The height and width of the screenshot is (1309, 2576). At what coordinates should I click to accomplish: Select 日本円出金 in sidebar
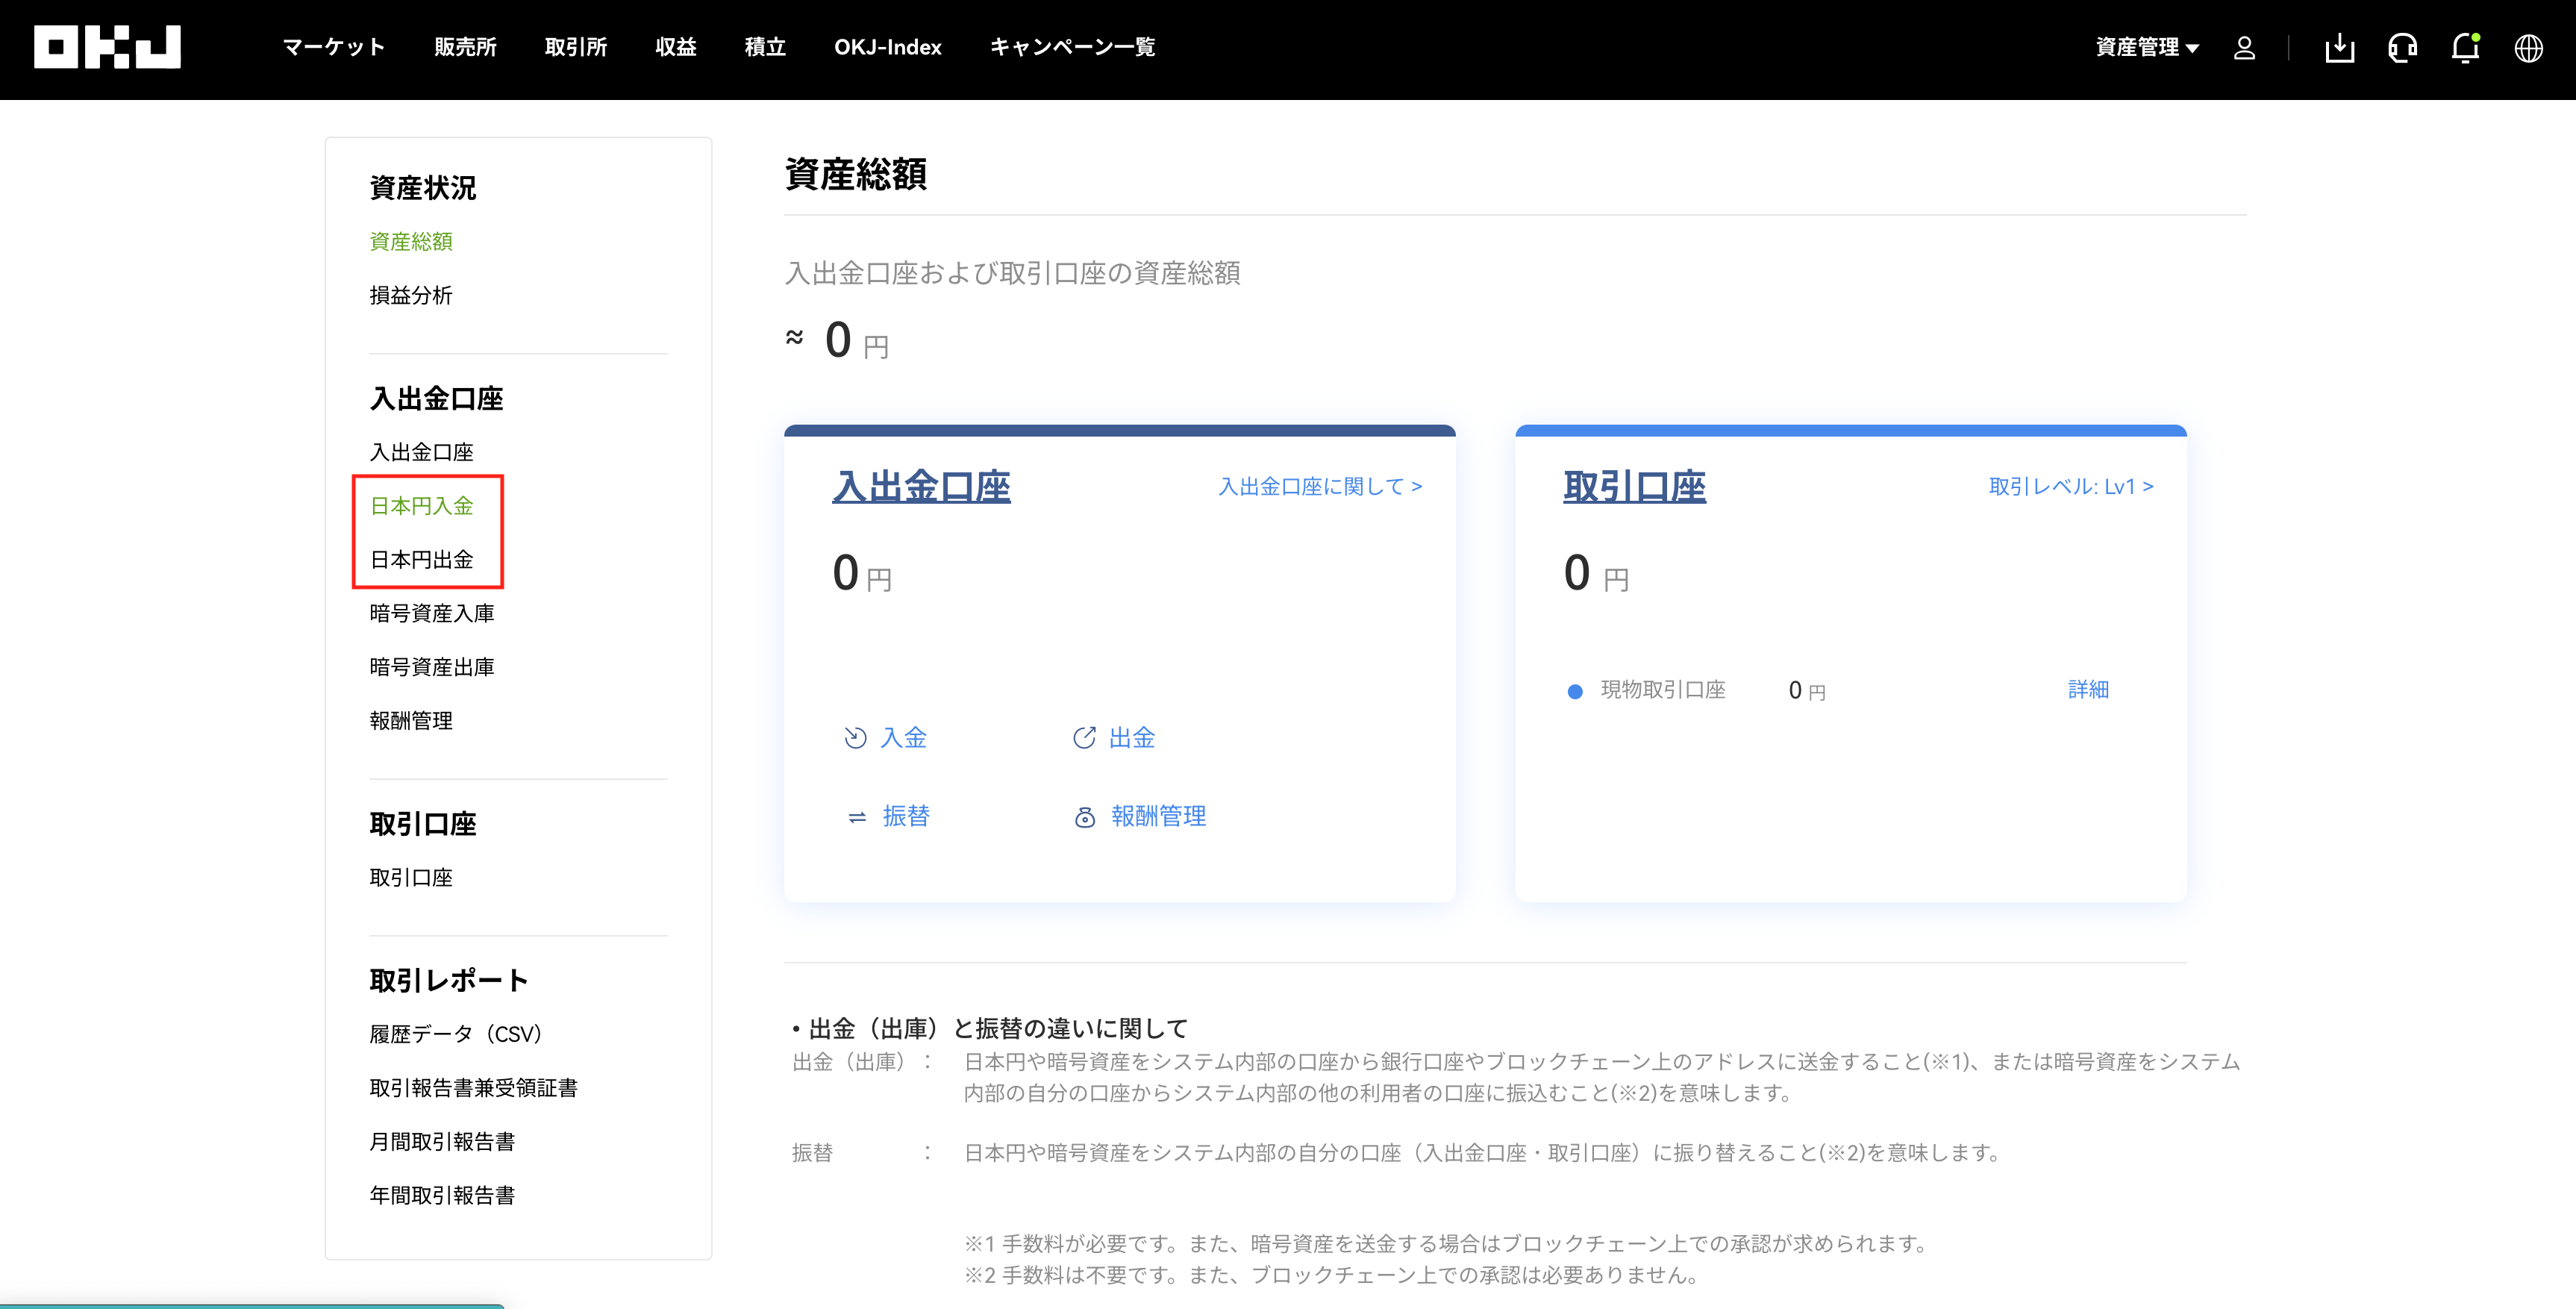421,560
